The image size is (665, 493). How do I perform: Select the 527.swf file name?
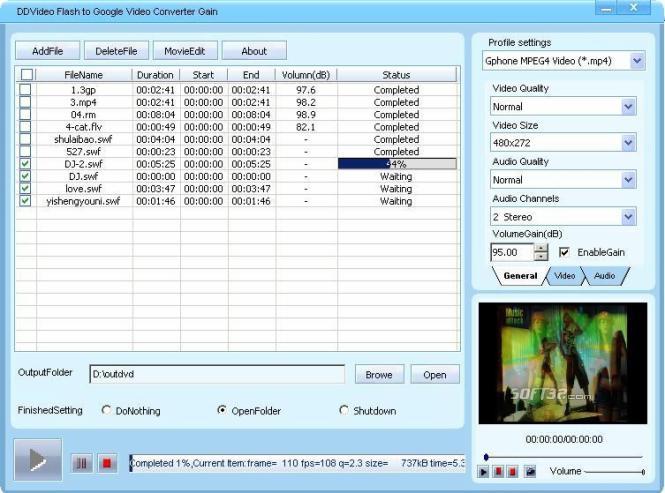[x=83, y=151]
